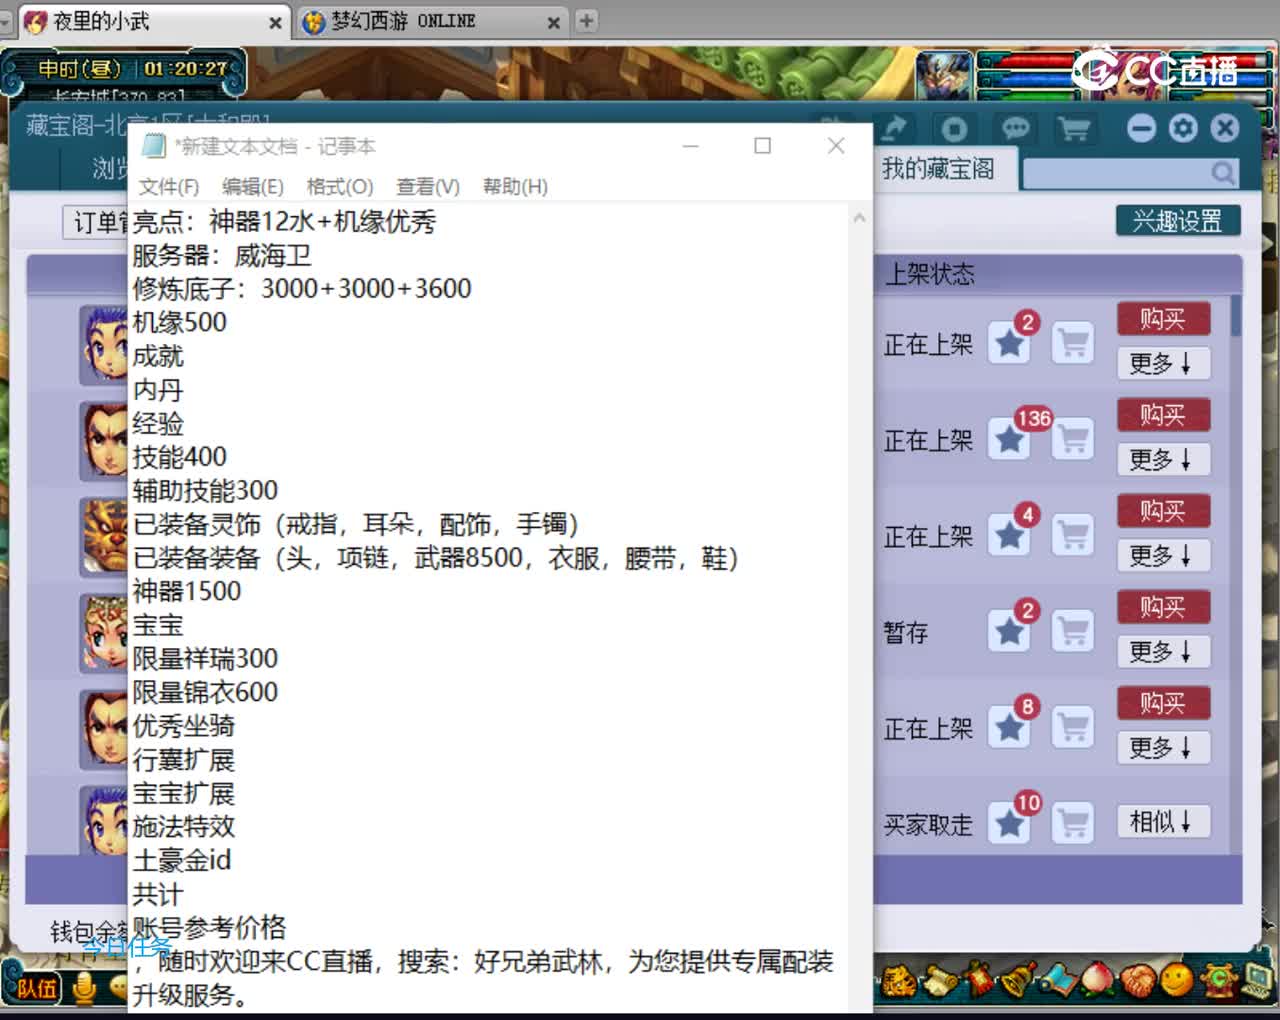
Task: Expand 更多 for the badge-136 listing
Action: click(x=1163, y=459)
